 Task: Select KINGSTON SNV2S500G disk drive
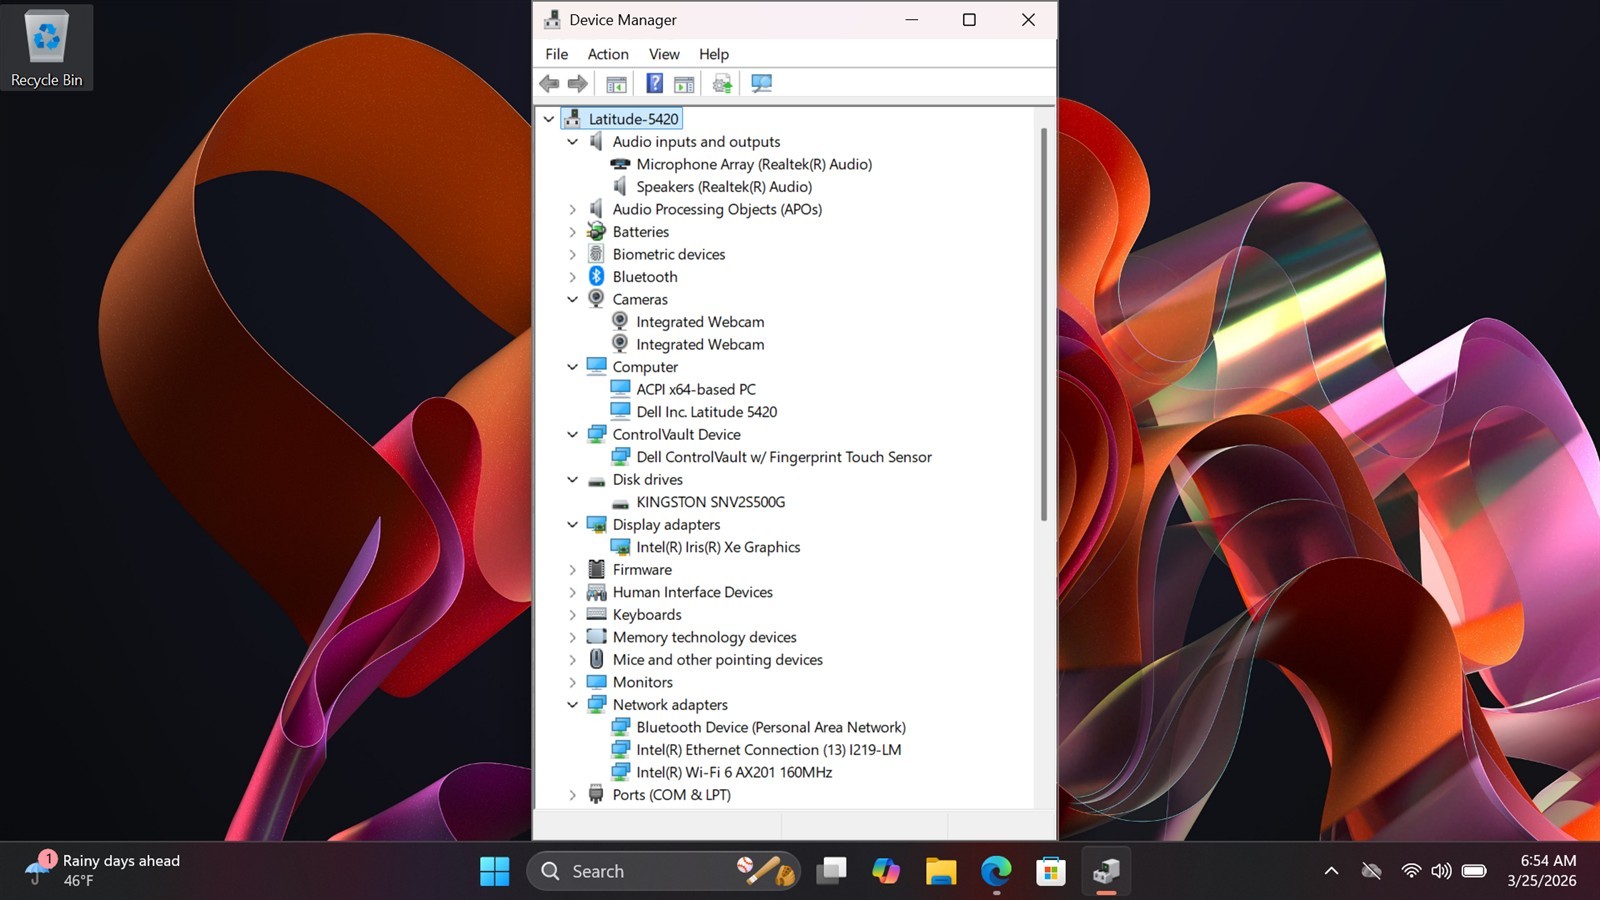point(711,502)
